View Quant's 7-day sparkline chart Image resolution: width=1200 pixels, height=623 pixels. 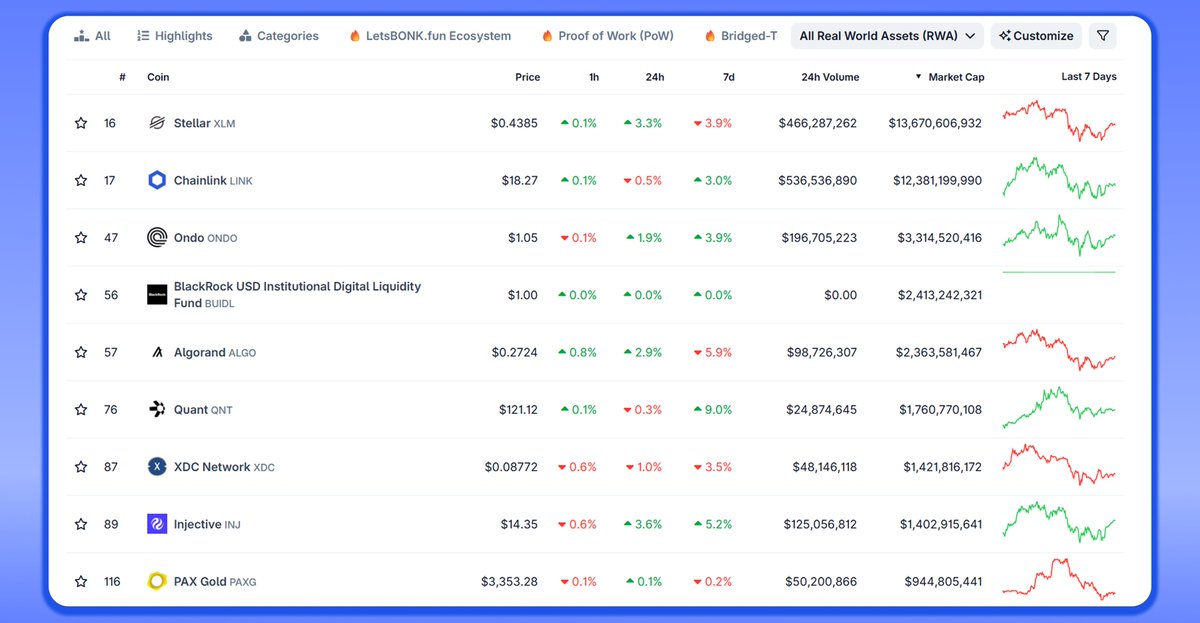point(1059,408)
